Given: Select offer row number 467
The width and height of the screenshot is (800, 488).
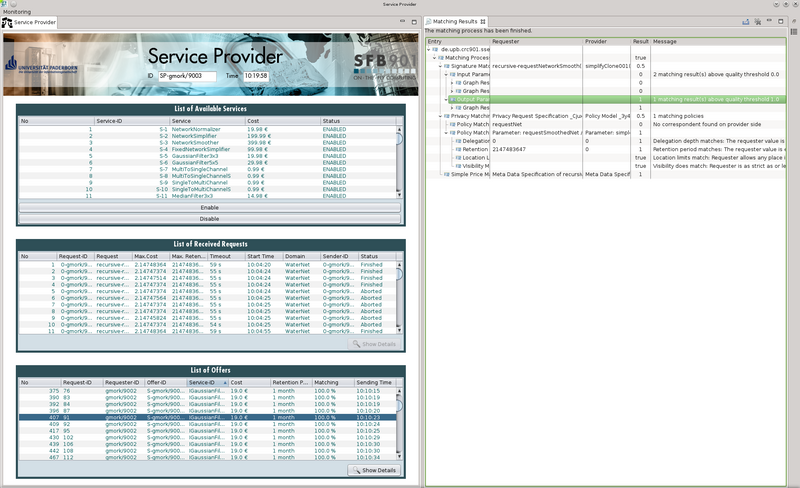Looking at the screenshot, I should (x=208, y=457).
